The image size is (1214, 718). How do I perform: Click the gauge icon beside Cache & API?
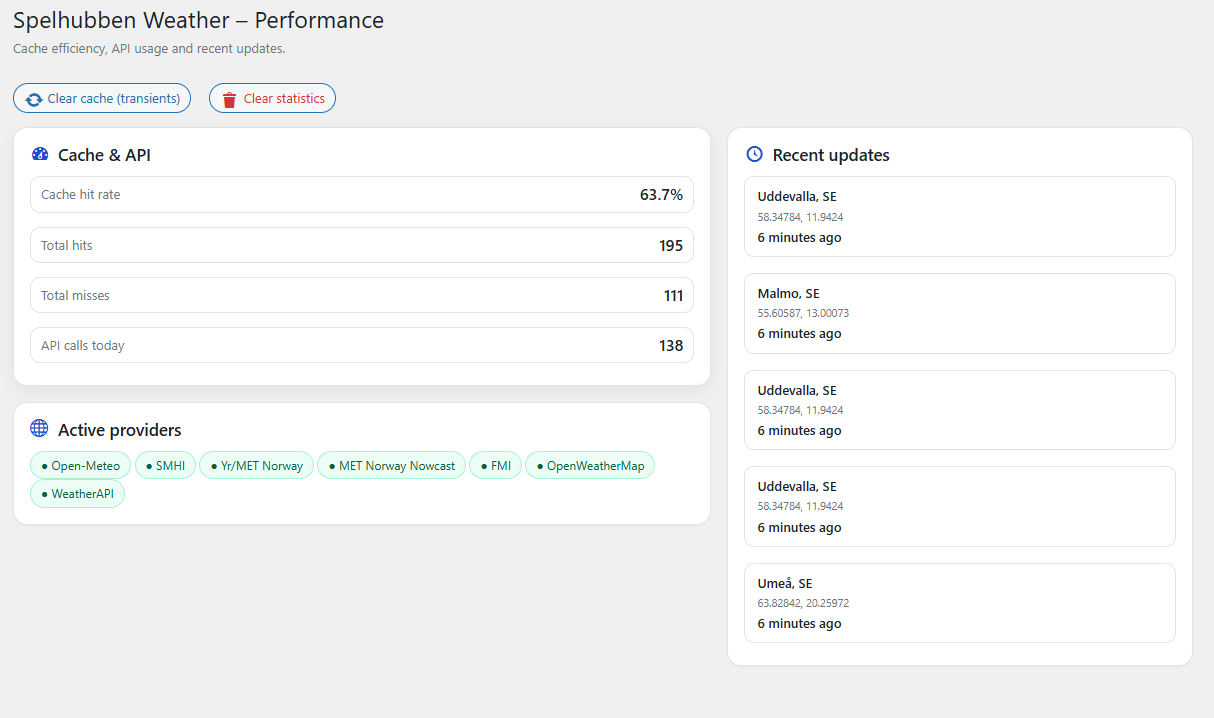[x=40, y=154]
